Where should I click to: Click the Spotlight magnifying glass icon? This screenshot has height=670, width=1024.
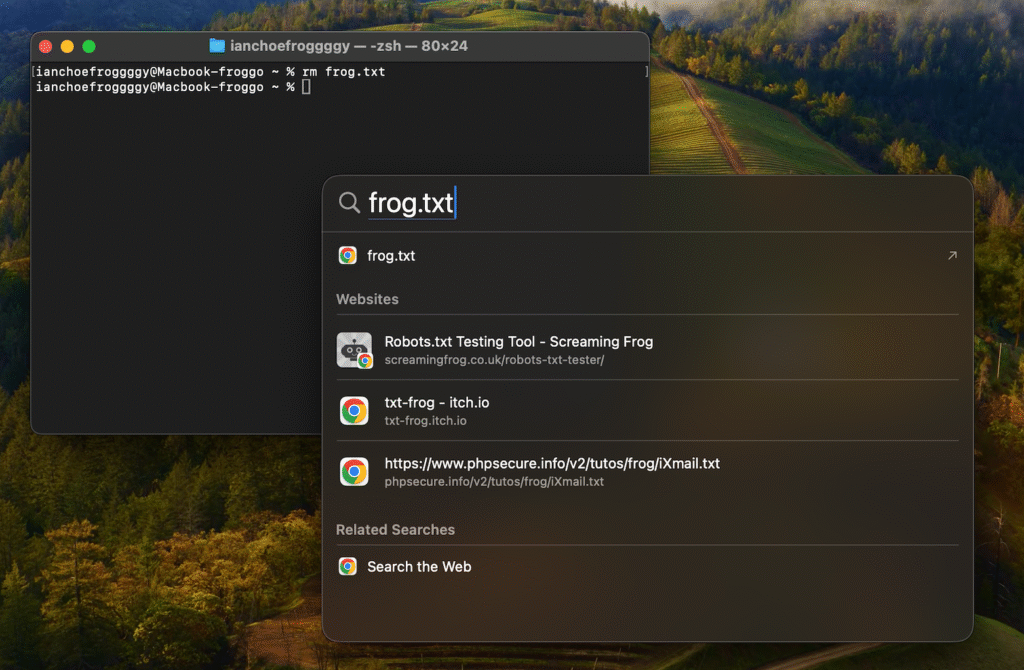(349, 203)
